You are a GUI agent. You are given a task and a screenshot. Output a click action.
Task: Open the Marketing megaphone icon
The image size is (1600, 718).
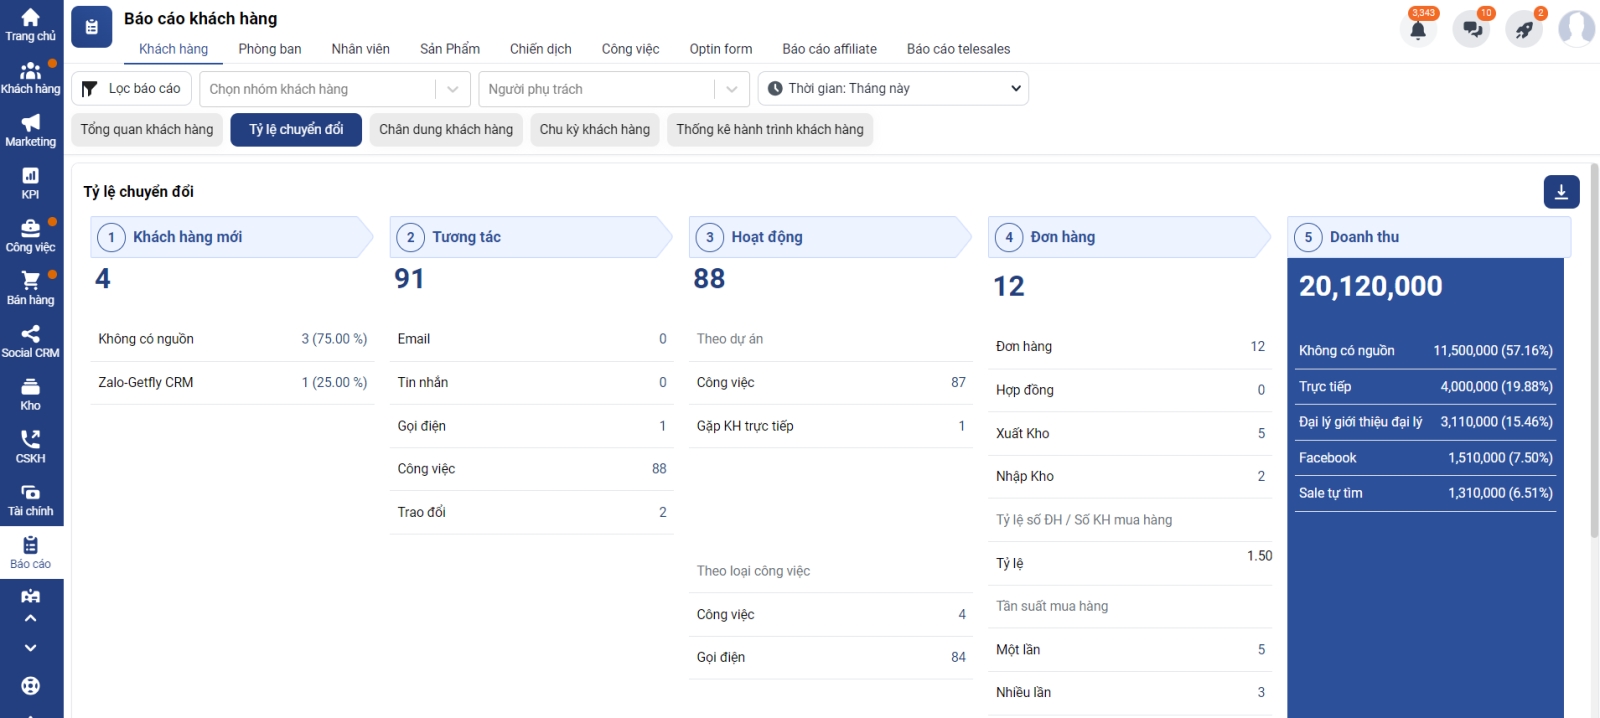pos(30,130)
